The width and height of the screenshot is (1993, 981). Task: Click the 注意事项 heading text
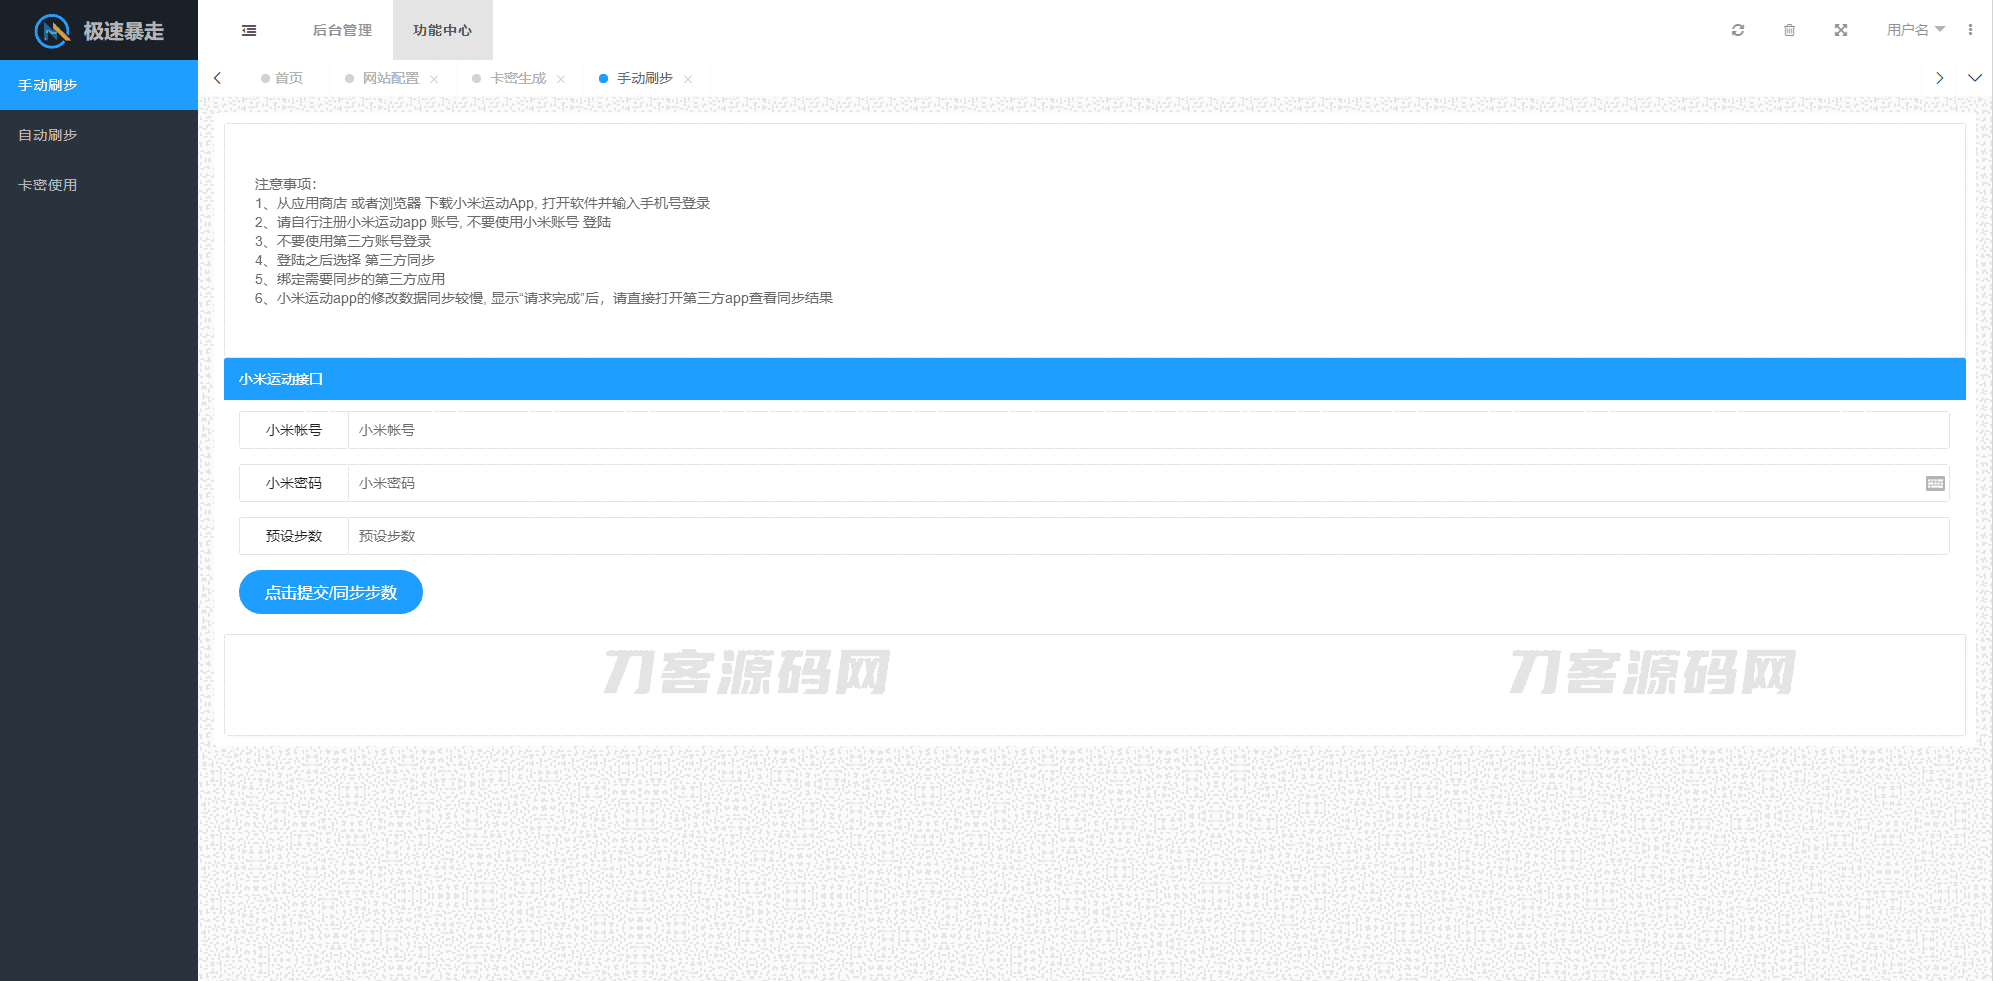click(285, 184)
